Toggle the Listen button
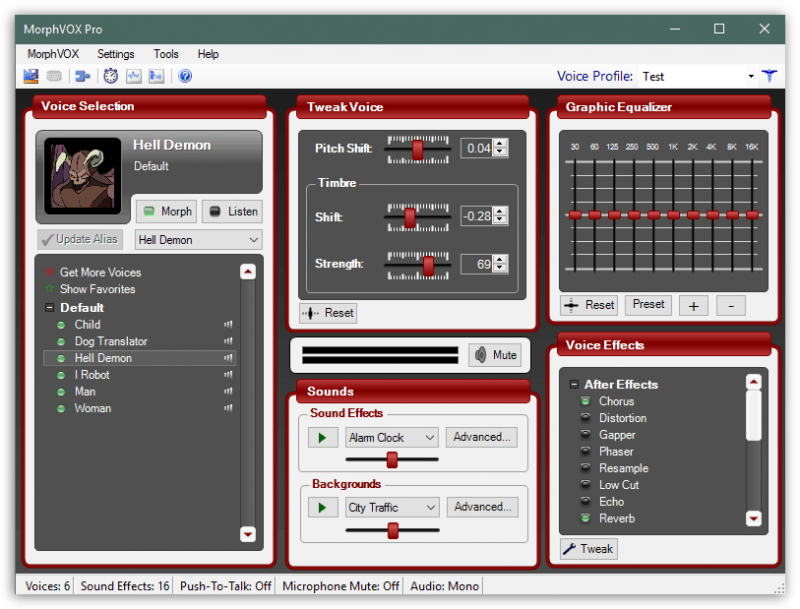800x609 pixels. coord(232,211)
